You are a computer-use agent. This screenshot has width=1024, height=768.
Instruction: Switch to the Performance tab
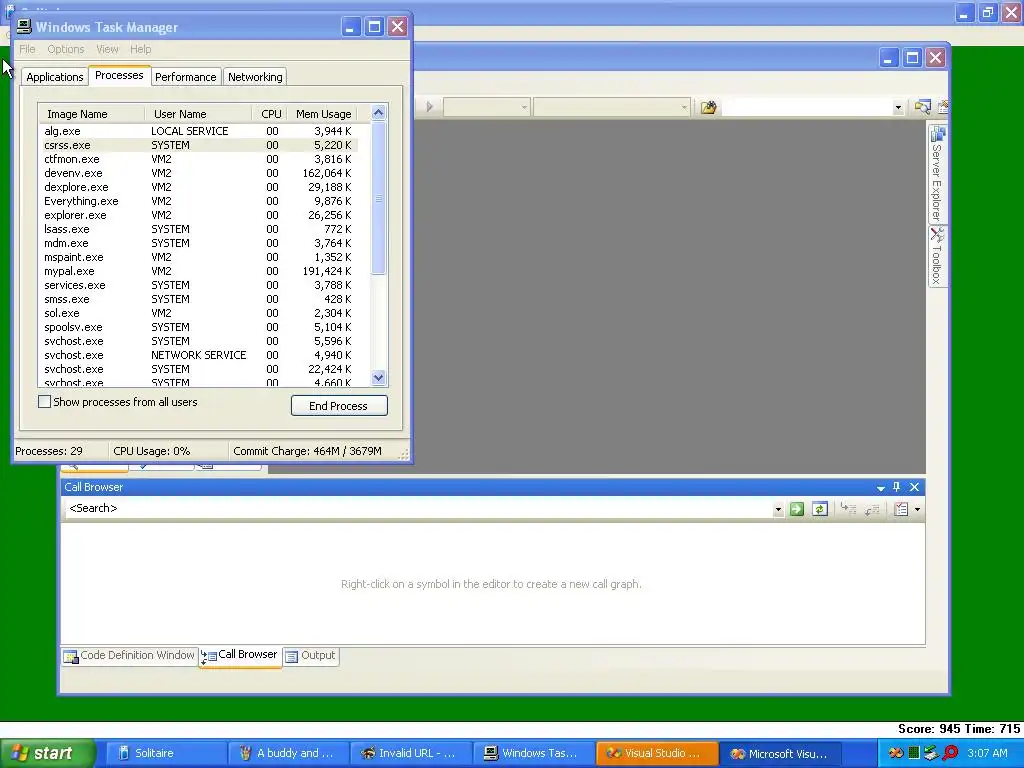tap(185, 77)
